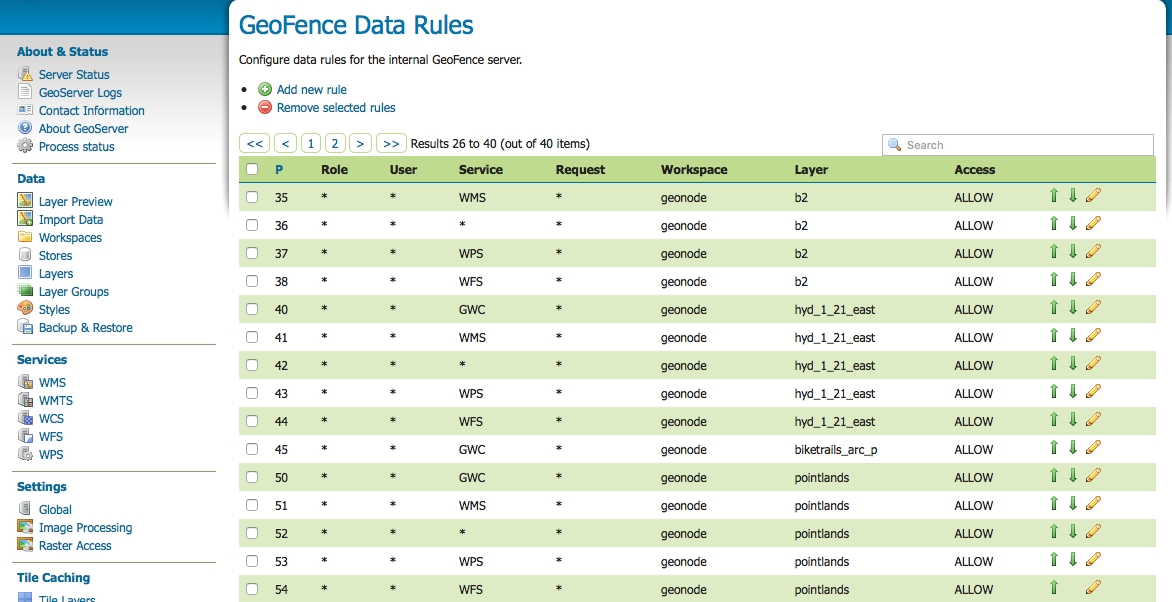The width and height of the screenshot is (1172, 602).
Task: Click the Layers icon in the sidebar
Action: point(25,273)
